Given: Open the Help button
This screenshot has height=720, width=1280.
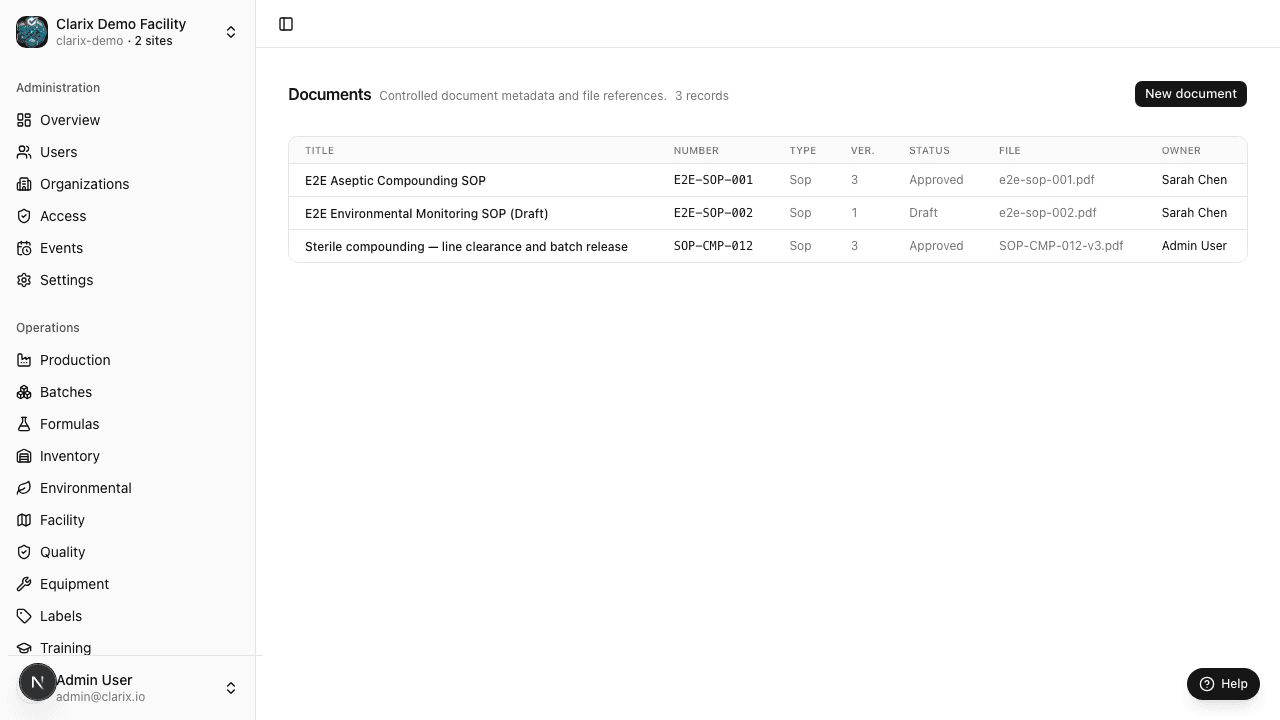Looking at the screenshot, I should point(1223,684).
